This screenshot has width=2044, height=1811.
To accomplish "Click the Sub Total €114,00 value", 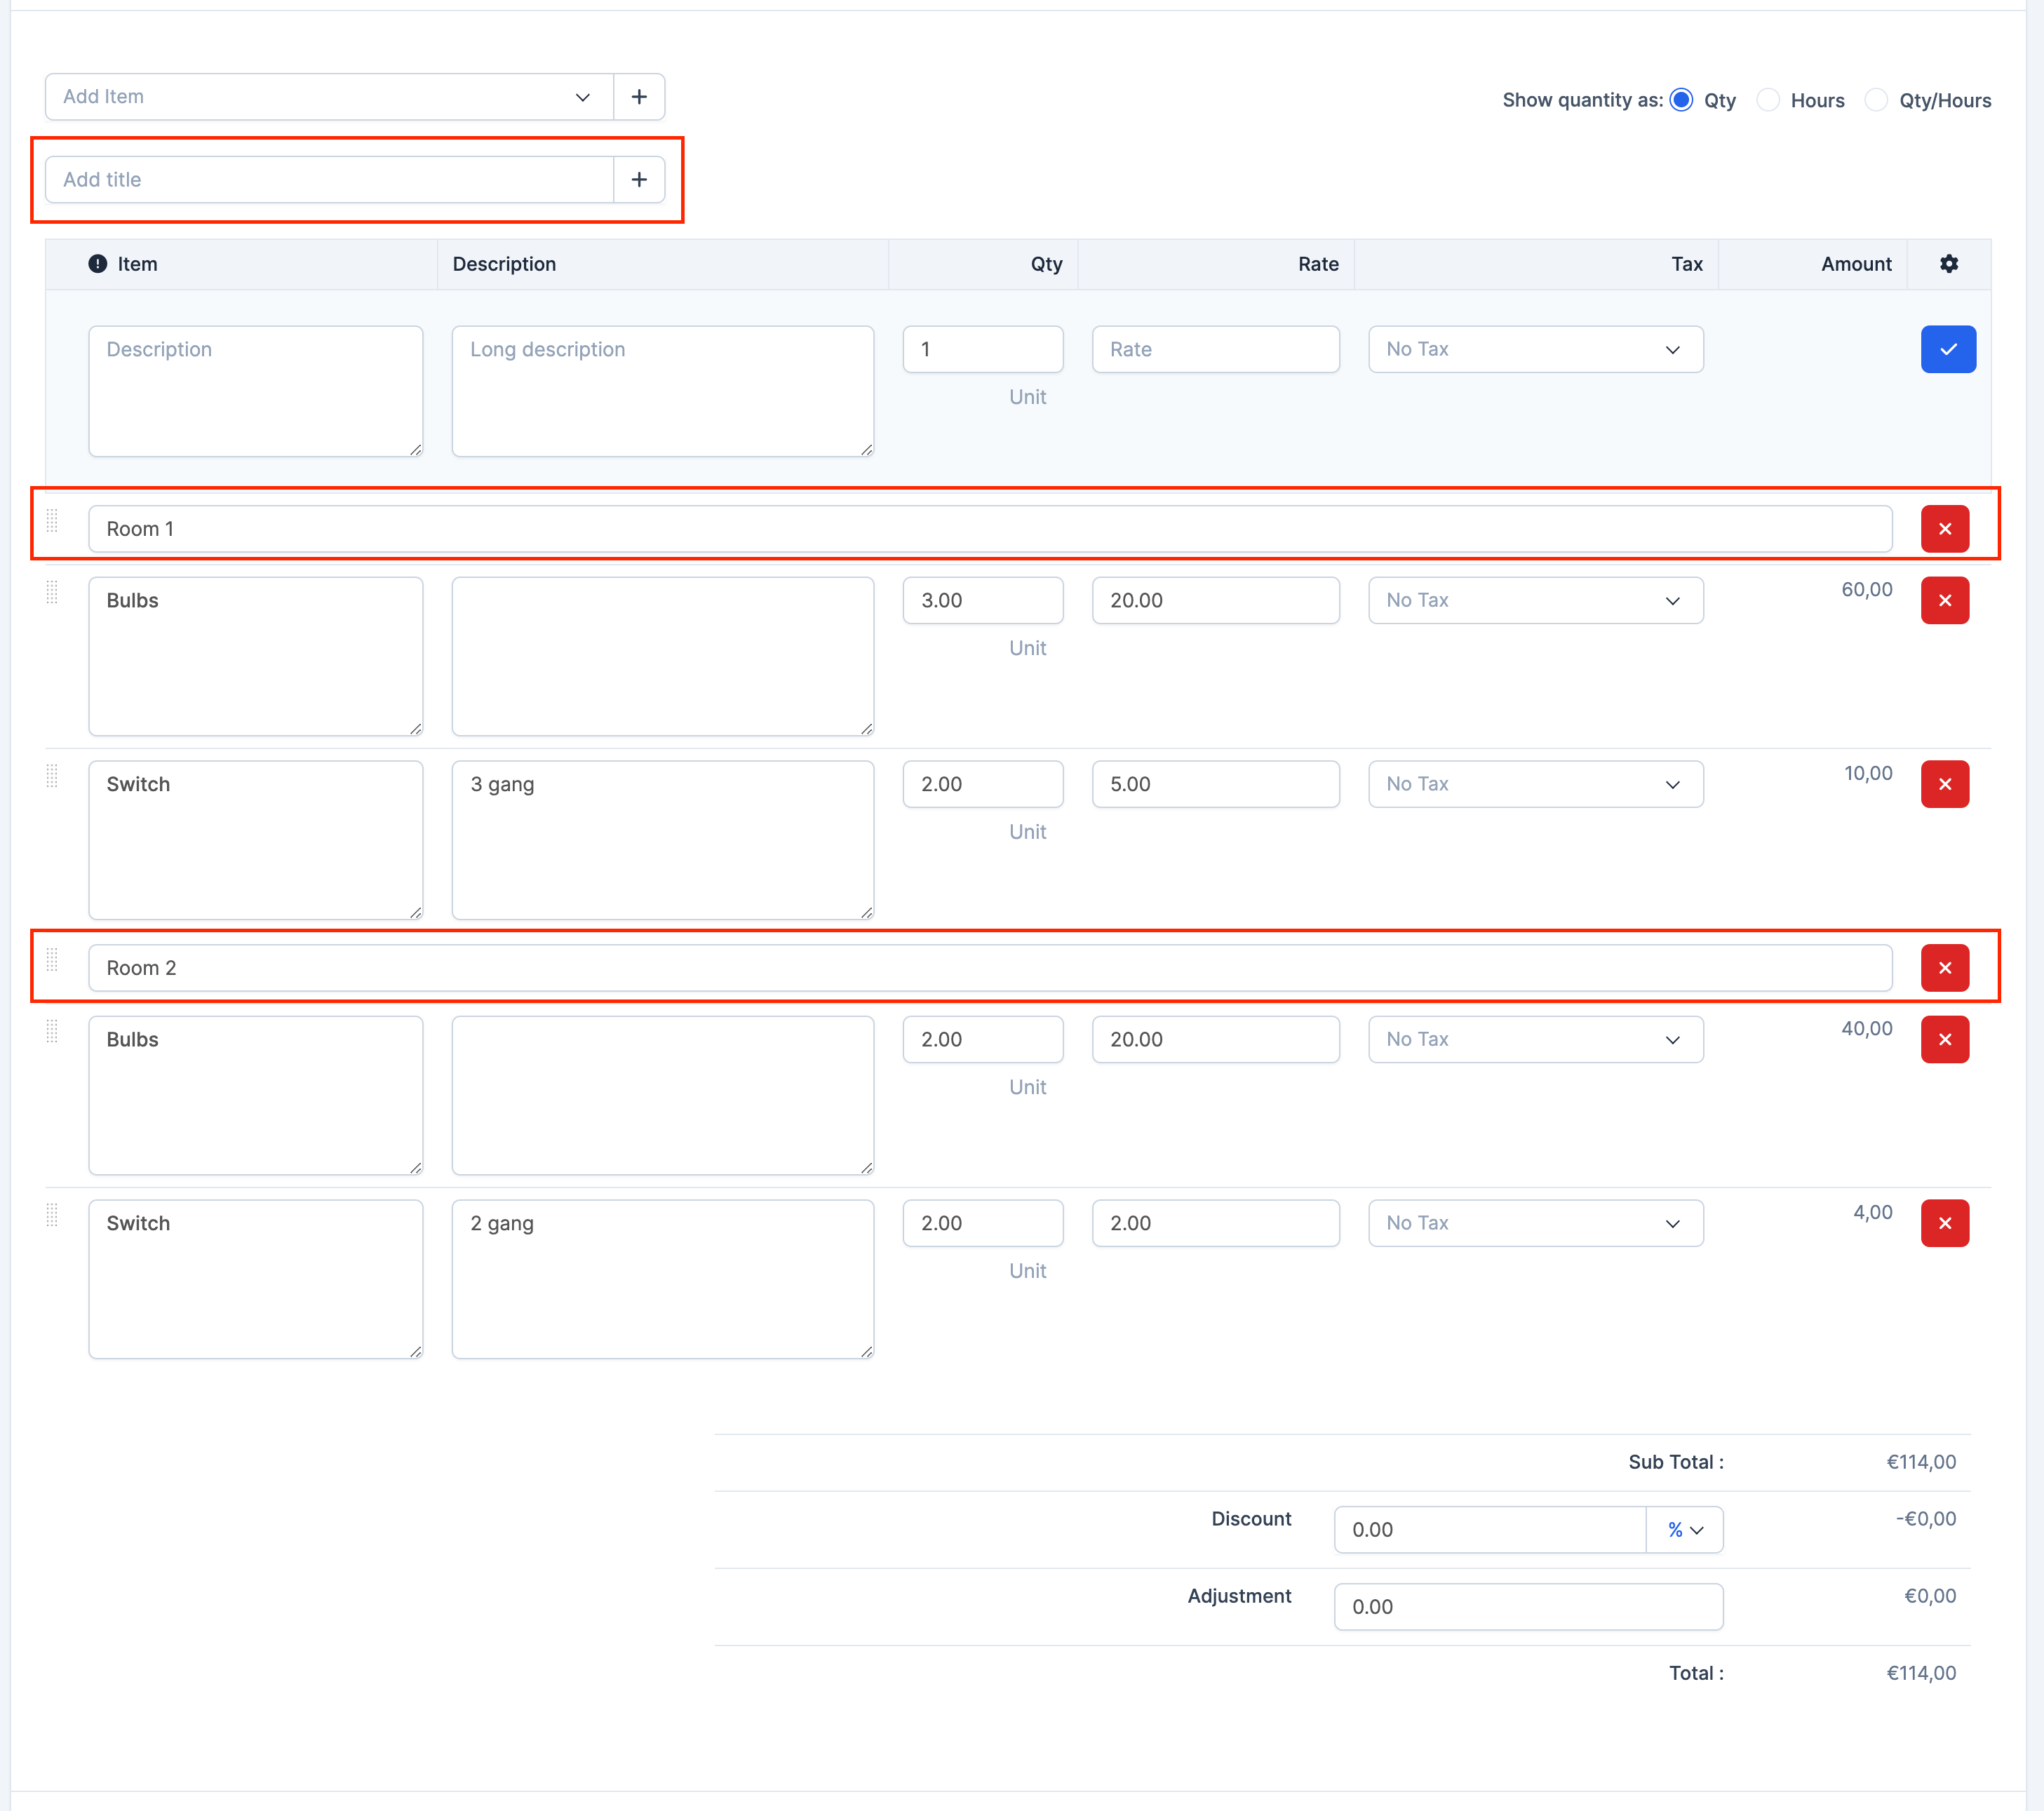I will 1921,1462.
